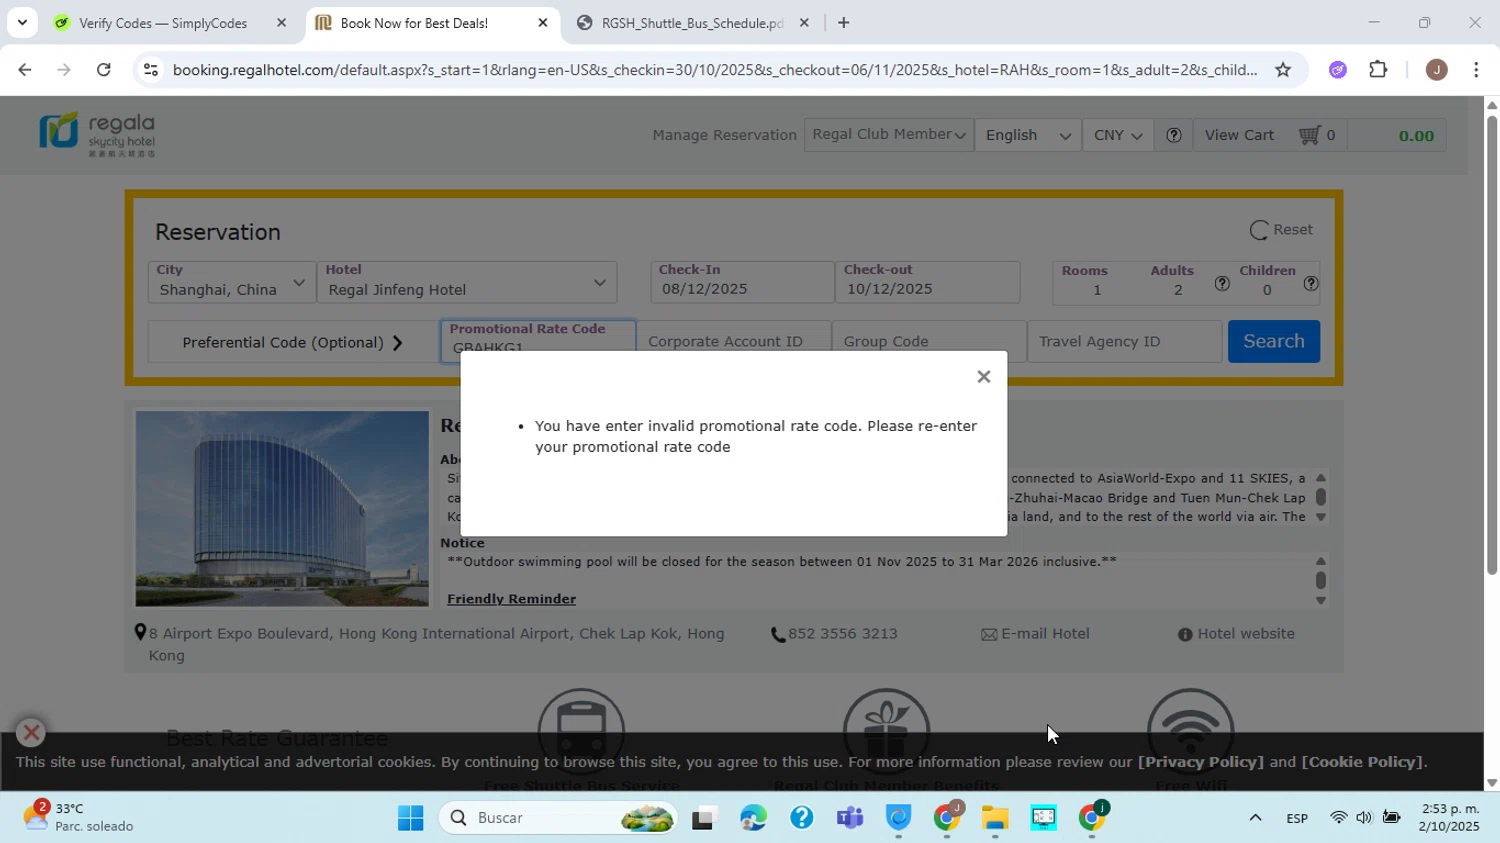Click the Adults help question mark icon
Screen dimensions: 1500x843
[1221, 284]
